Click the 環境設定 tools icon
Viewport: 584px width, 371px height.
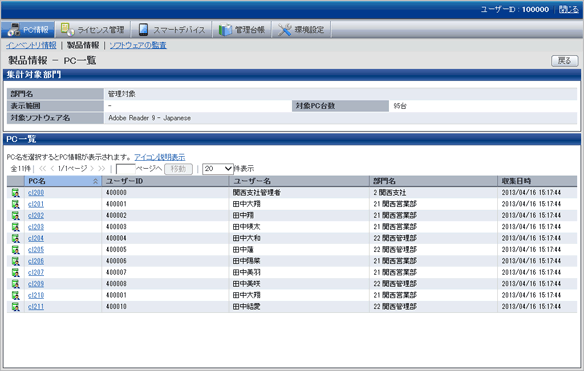pos(285,30)
